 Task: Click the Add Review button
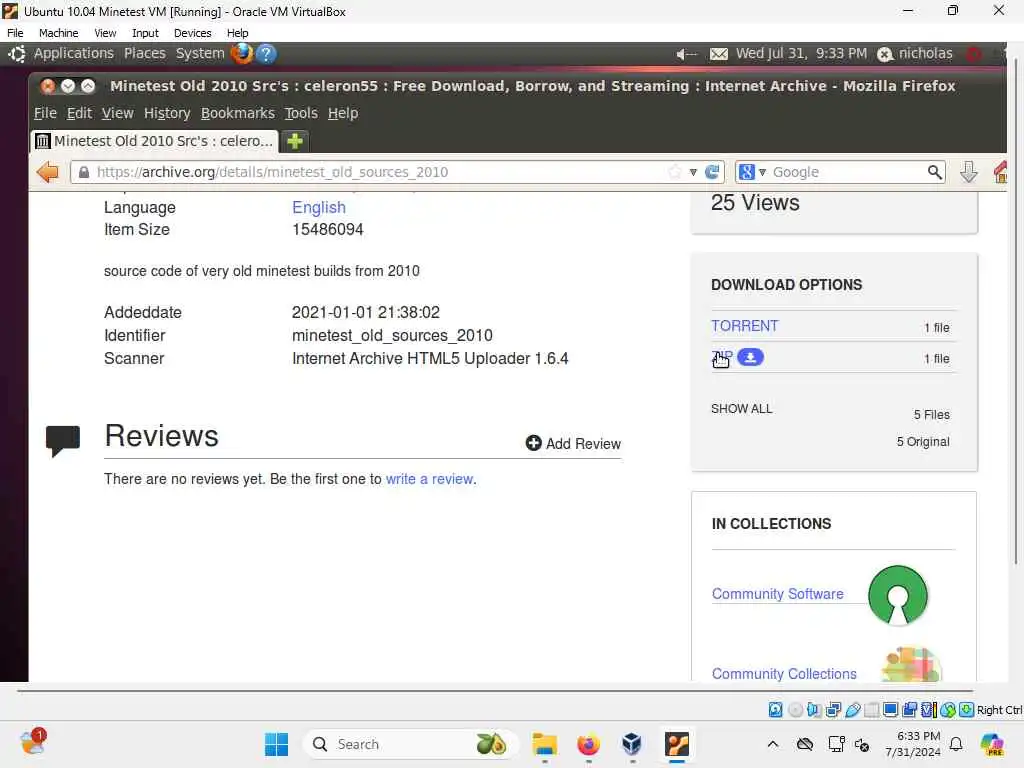[573, 443]
